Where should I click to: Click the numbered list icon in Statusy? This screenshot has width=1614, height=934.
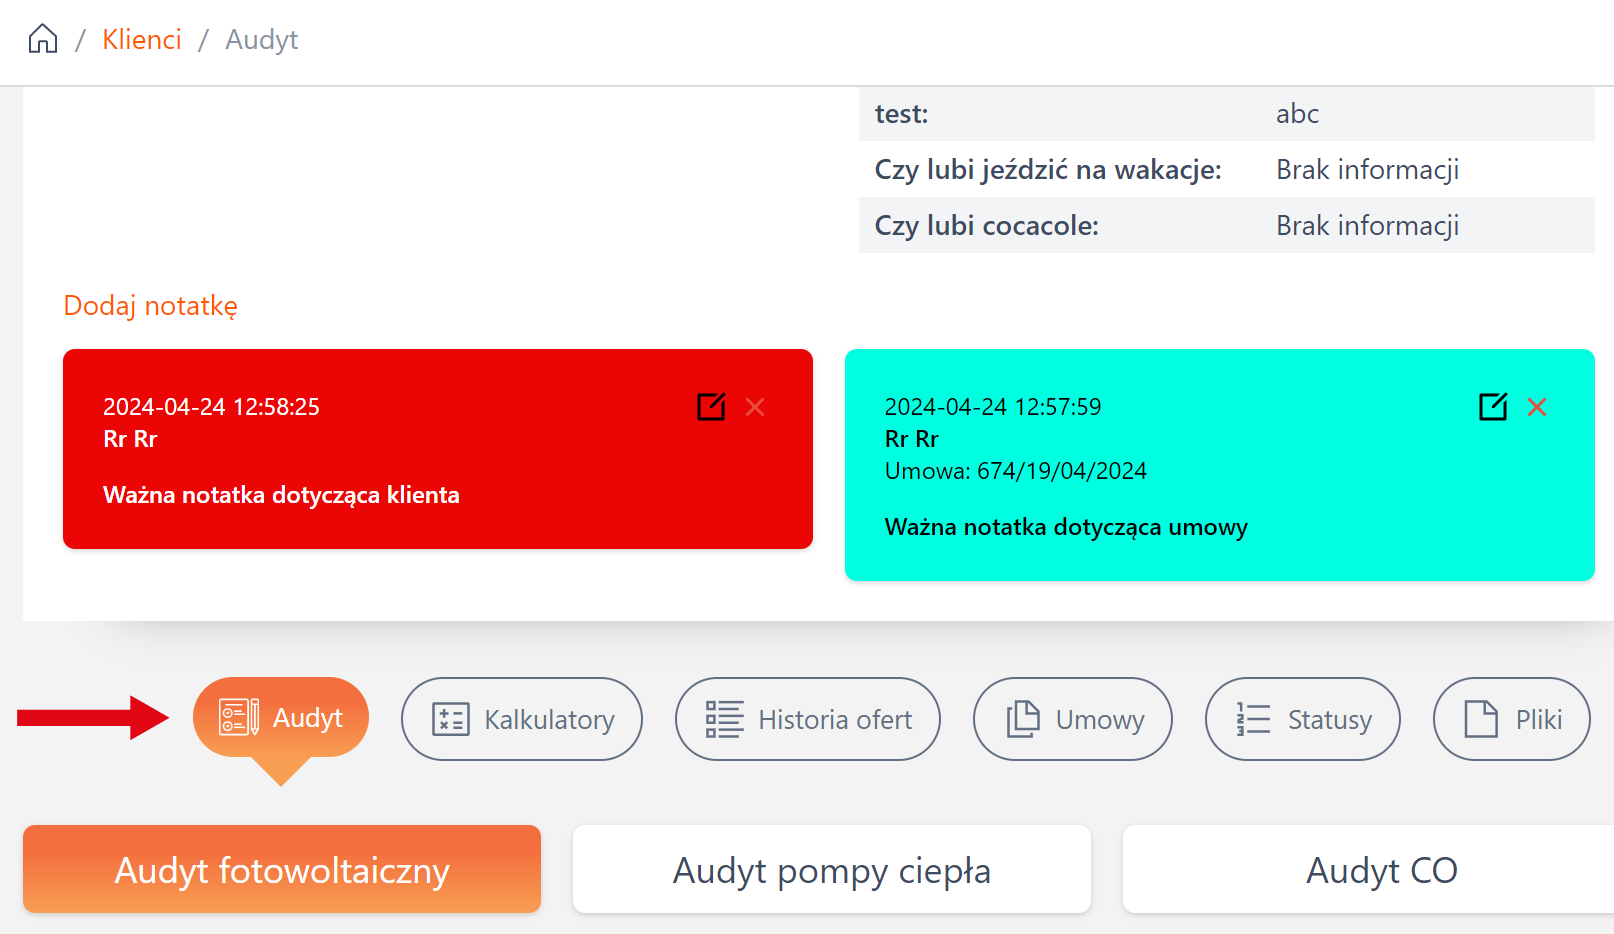[1253, 719]
